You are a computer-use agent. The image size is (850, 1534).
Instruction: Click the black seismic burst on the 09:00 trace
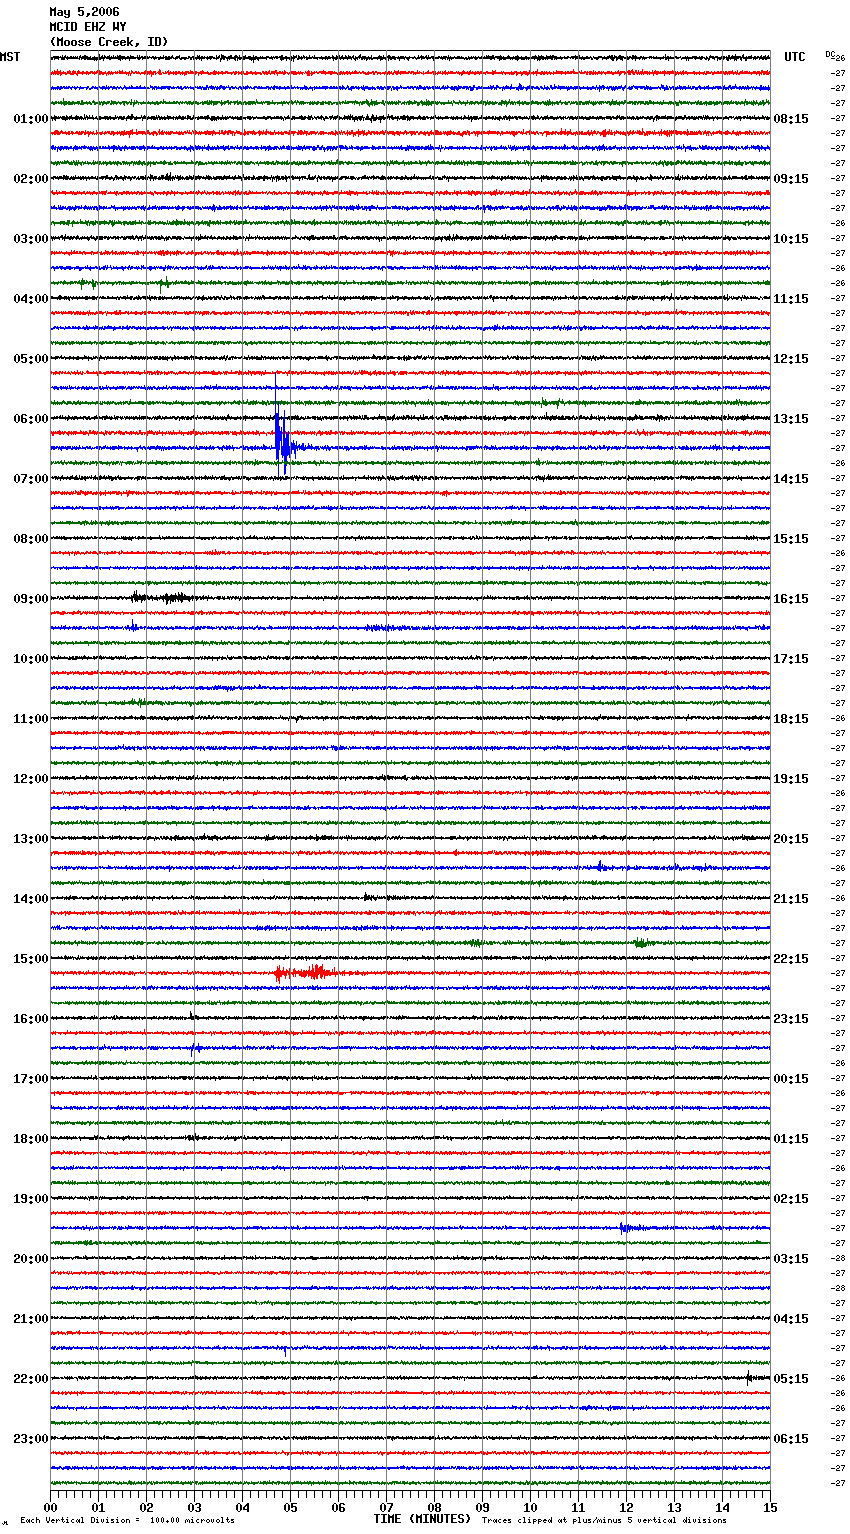162,598
